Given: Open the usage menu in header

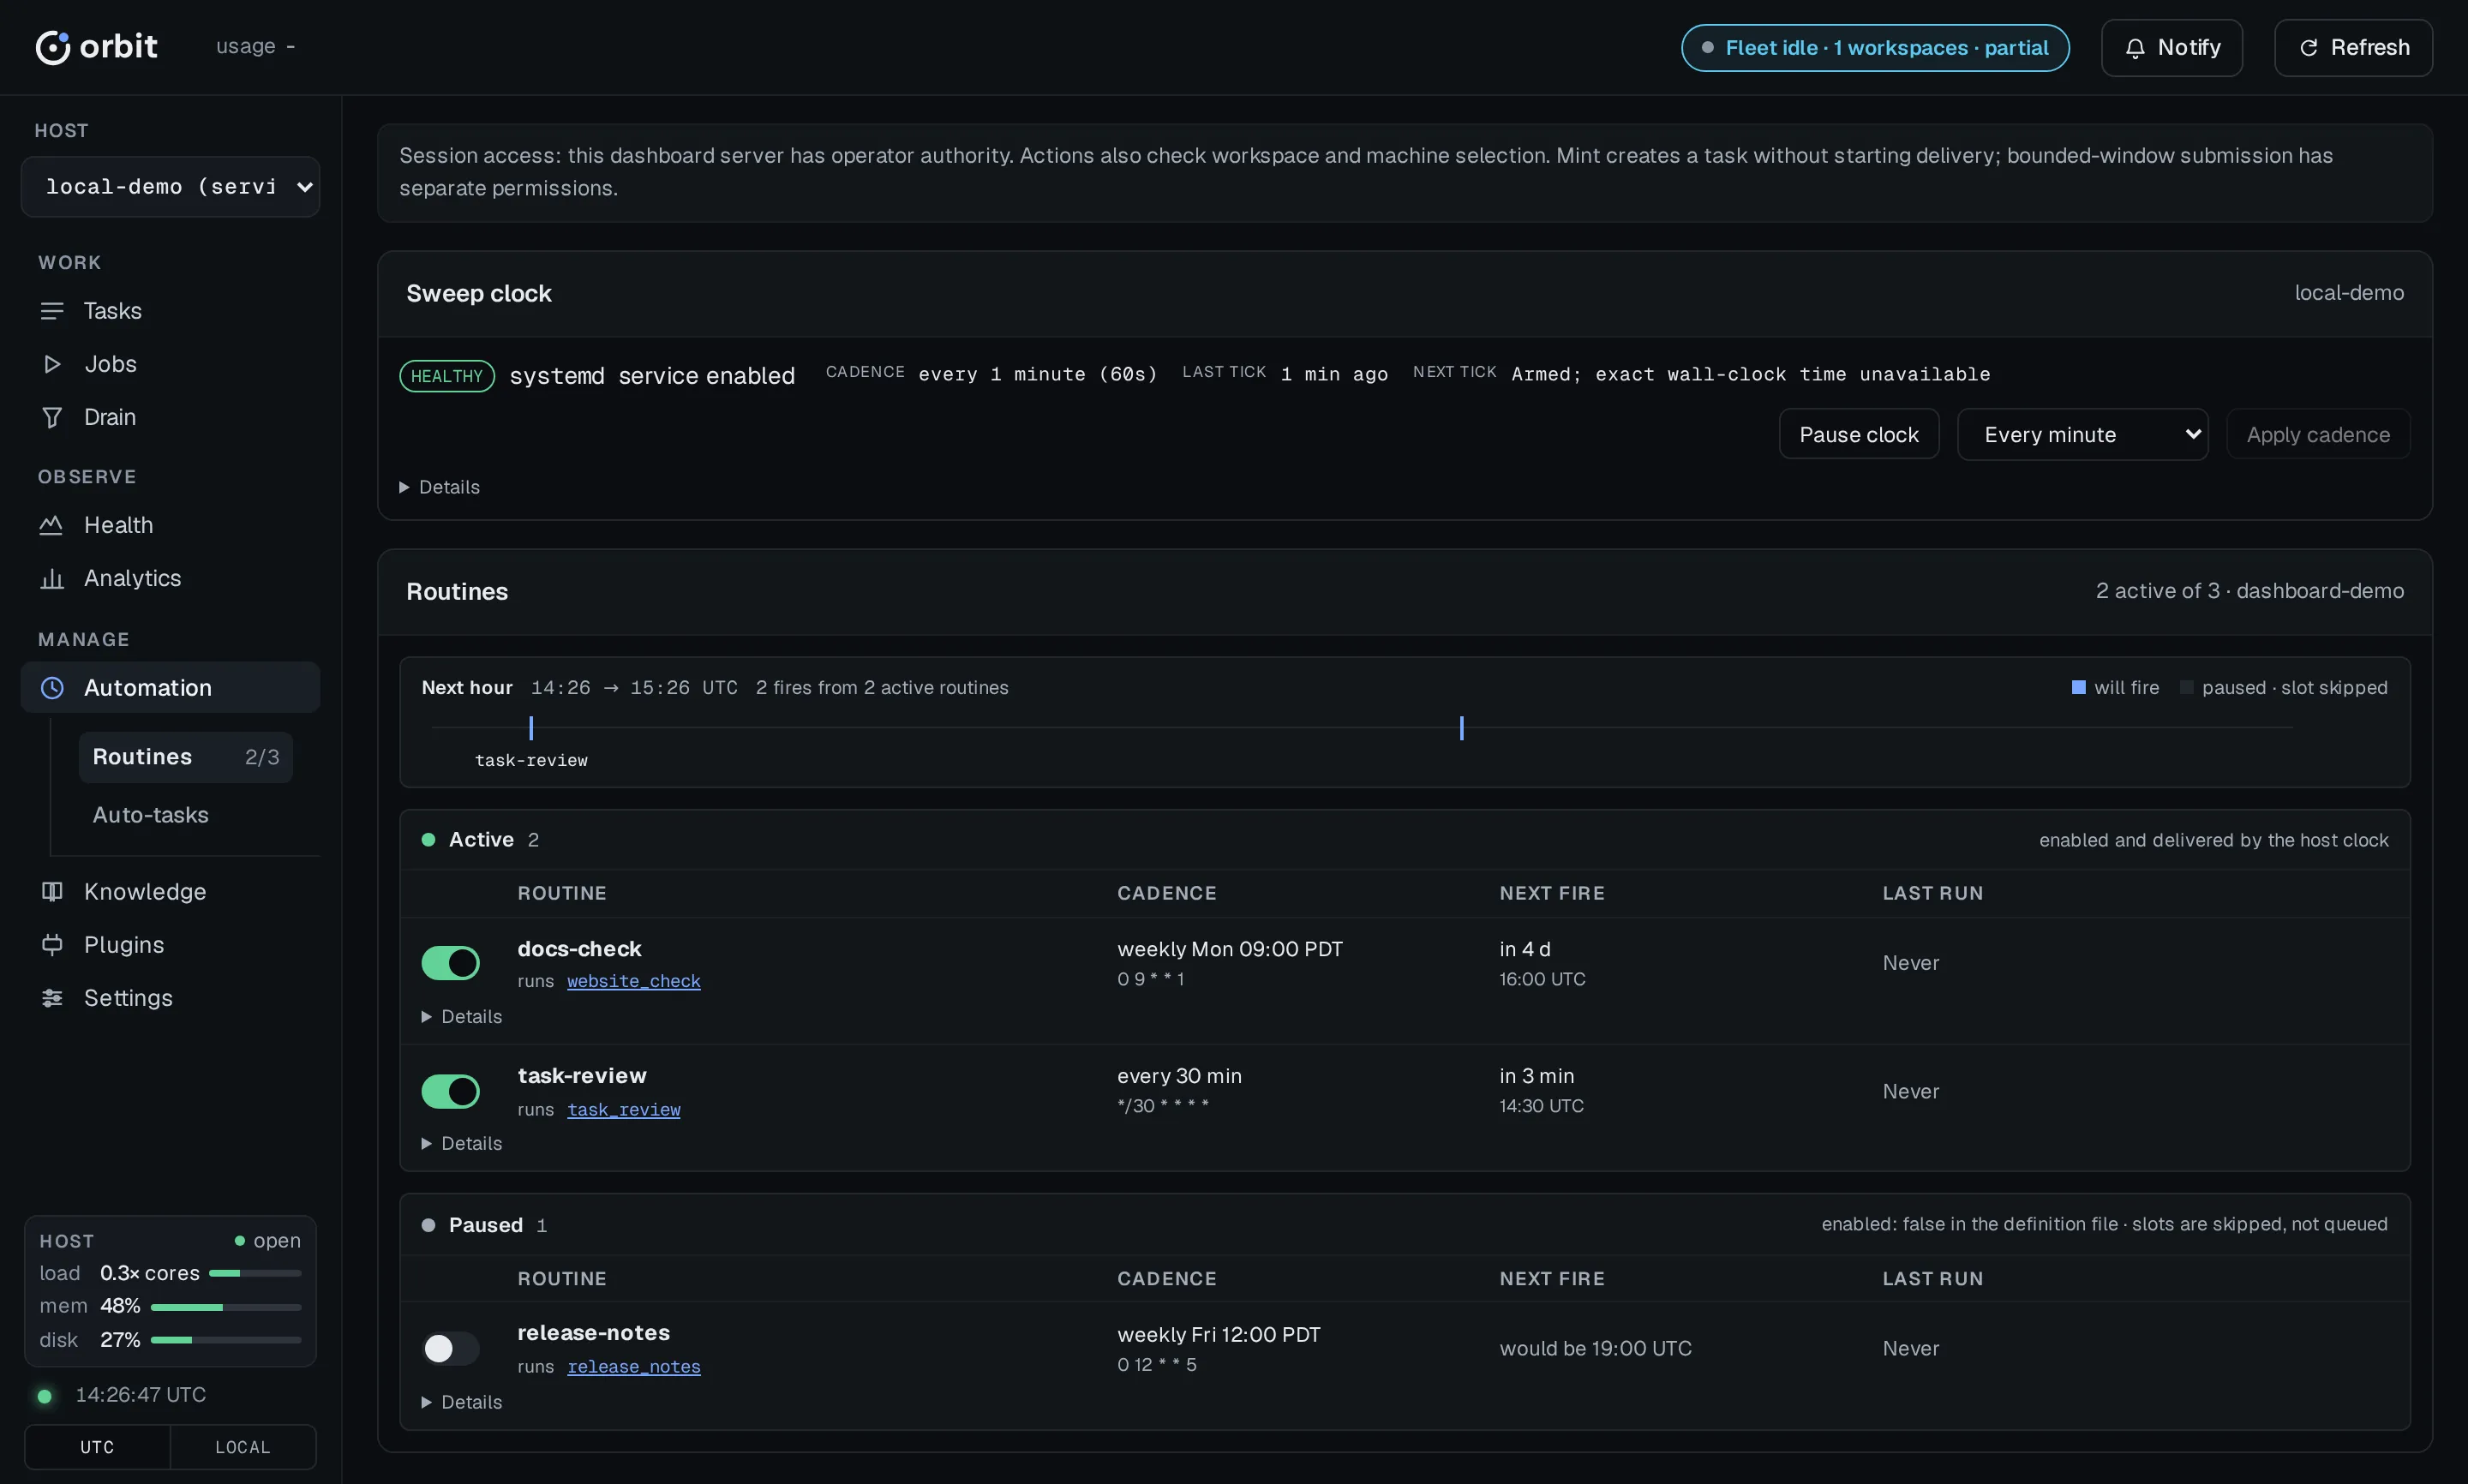Looking at the screenshot, I should tap(255, 46).
